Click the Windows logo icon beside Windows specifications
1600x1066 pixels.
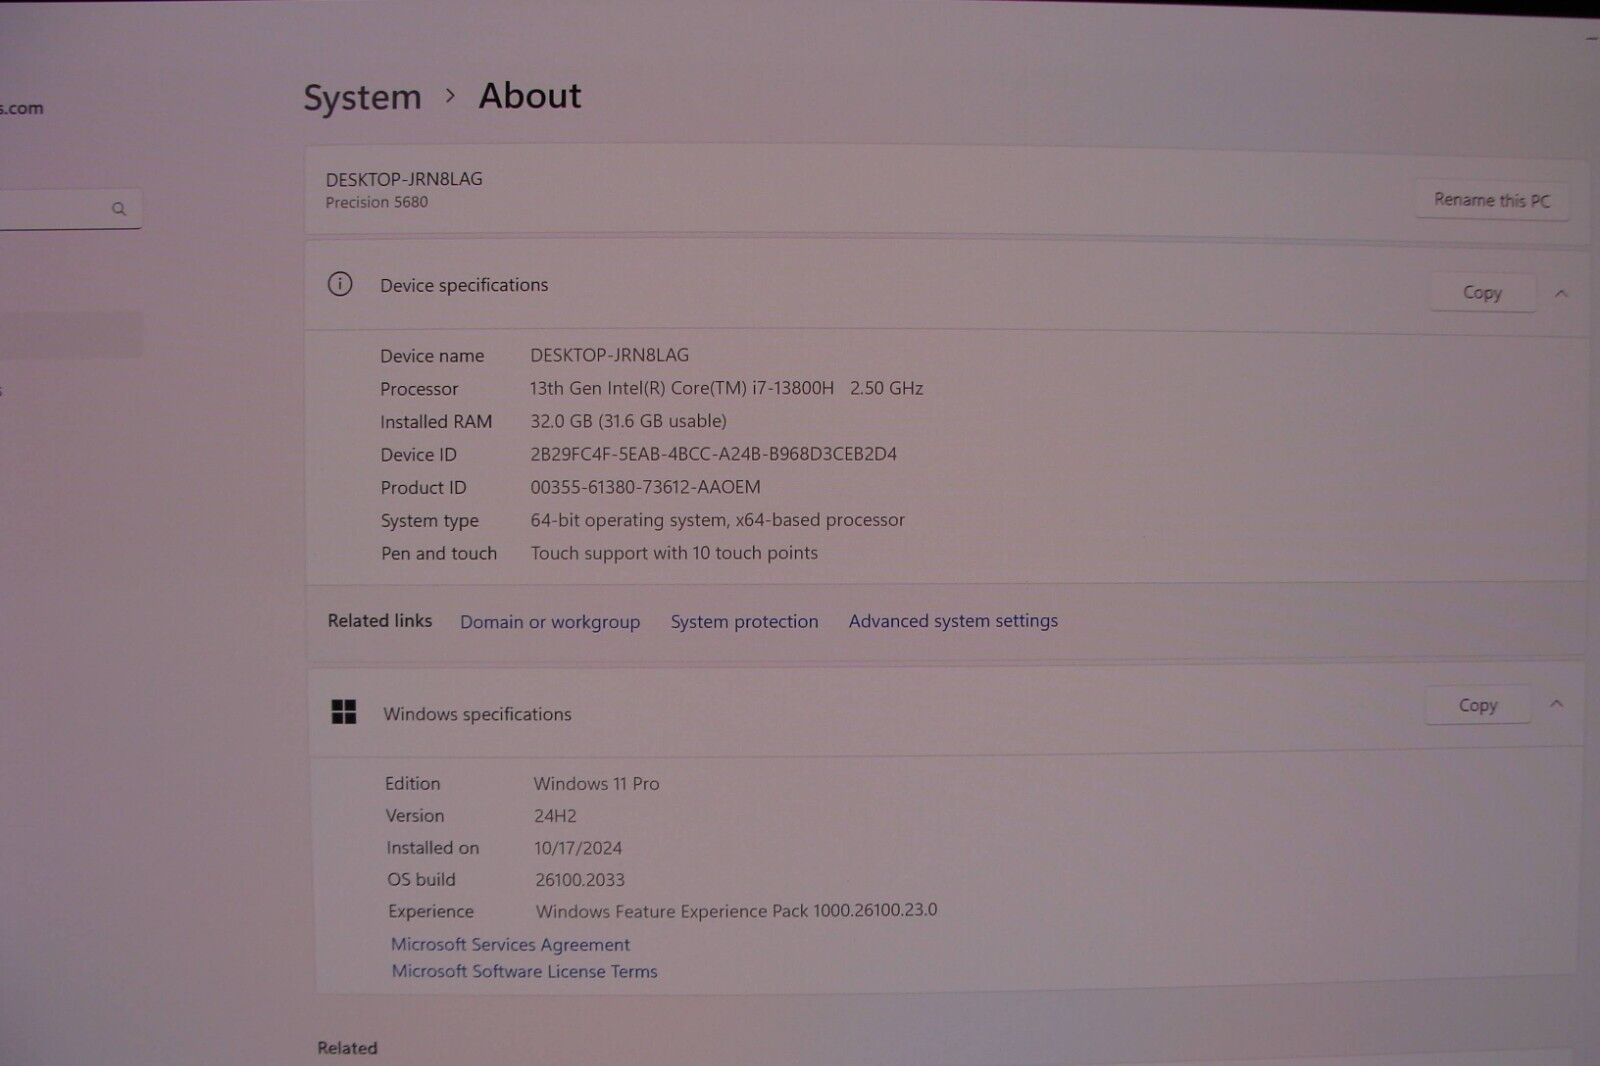tap(344, 712)
